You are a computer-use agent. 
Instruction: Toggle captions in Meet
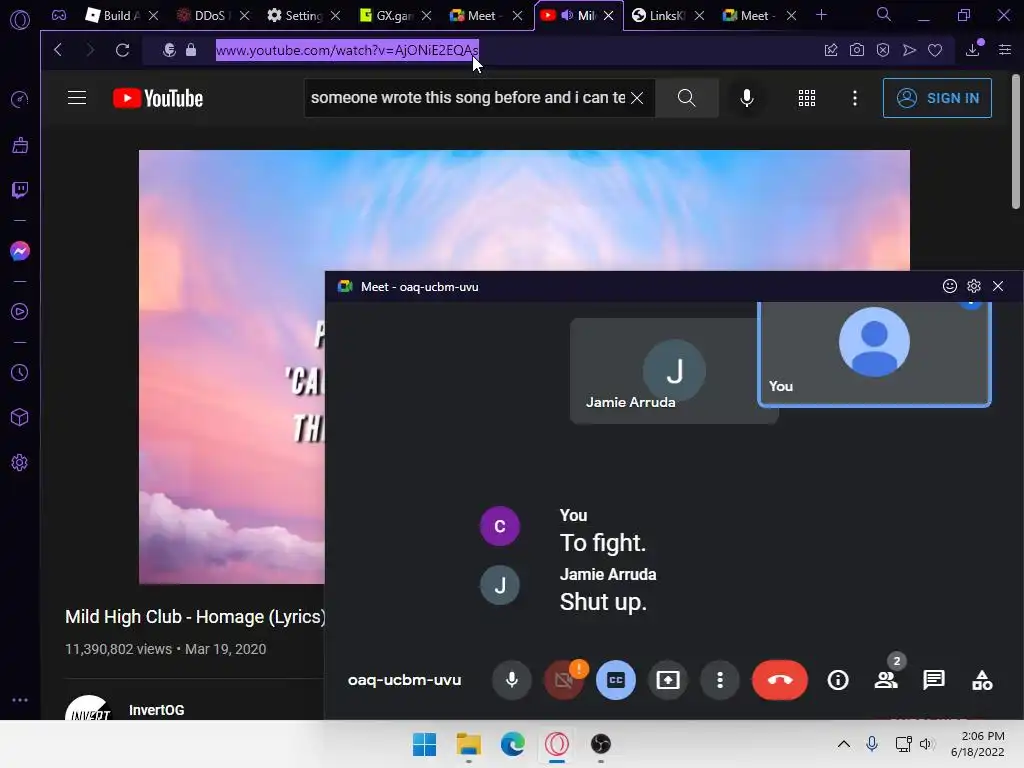tap(616, 680)
